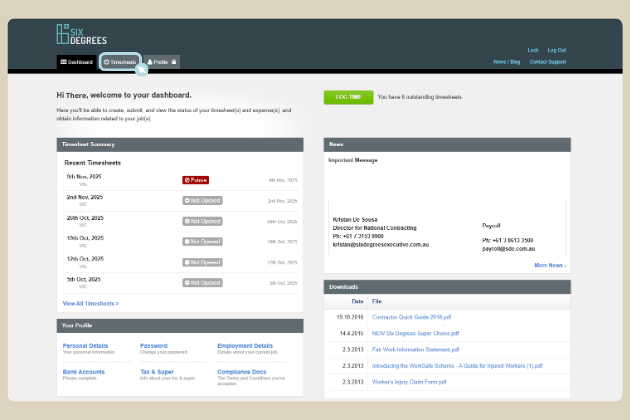This screenshot has height=420, width=630.
Task: Click the Lock link in the header
Action: click(x=533, y=50)
